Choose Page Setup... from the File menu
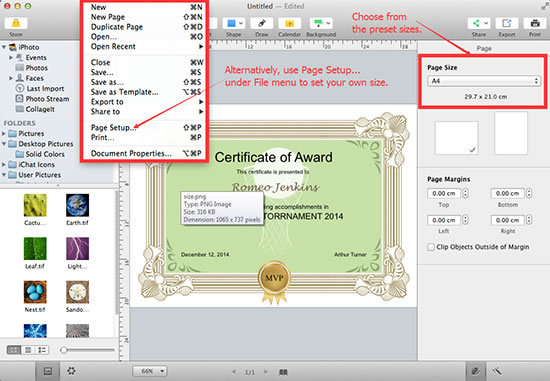 (145, 127)
